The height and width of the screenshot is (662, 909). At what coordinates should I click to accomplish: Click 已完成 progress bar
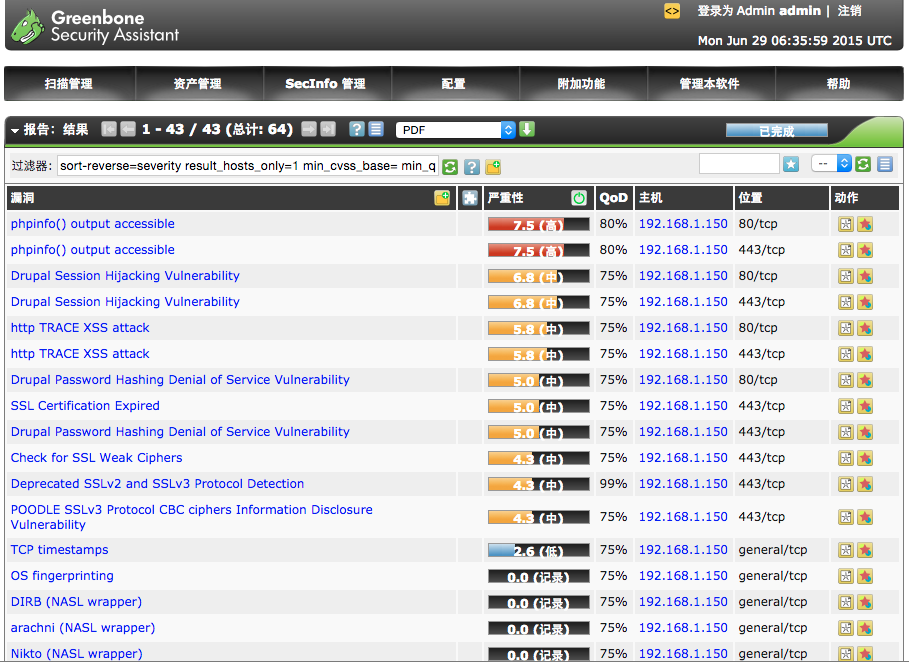[x=777, y=131]
